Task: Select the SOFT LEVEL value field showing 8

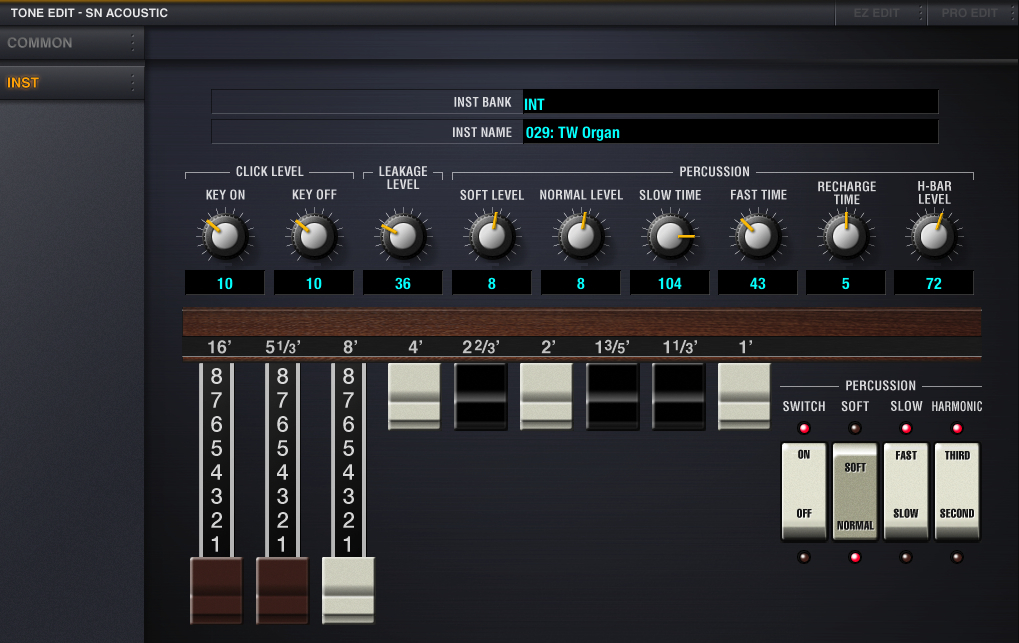Action: pyautogui.click(x=492, y=283)
